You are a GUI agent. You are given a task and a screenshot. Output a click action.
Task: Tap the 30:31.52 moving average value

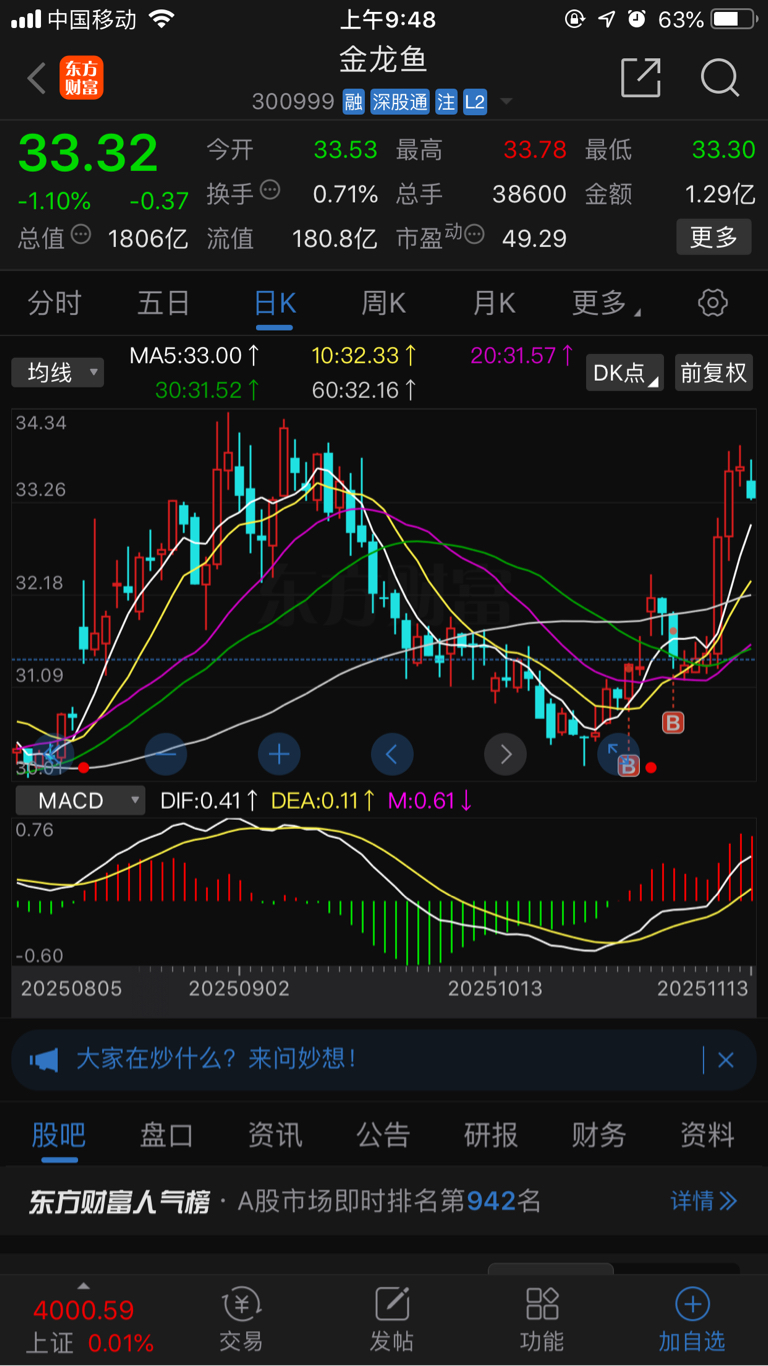pyautogui.click(x=208, y=390)
